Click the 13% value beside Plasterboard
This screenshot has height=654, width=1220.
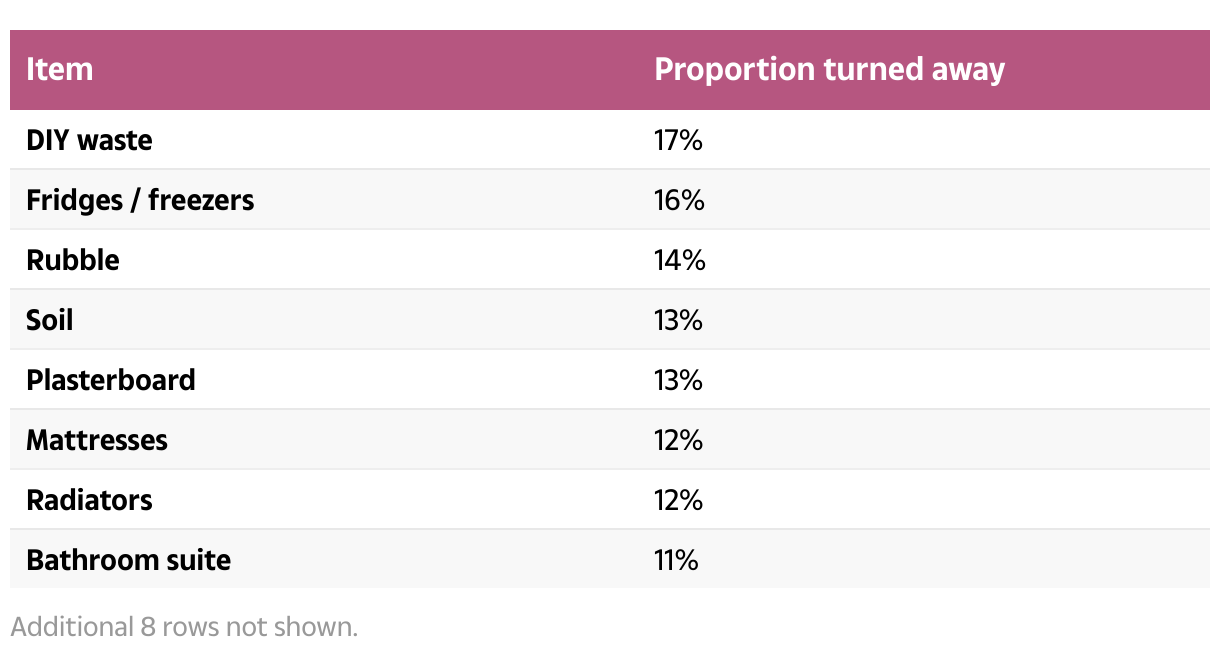678,380
